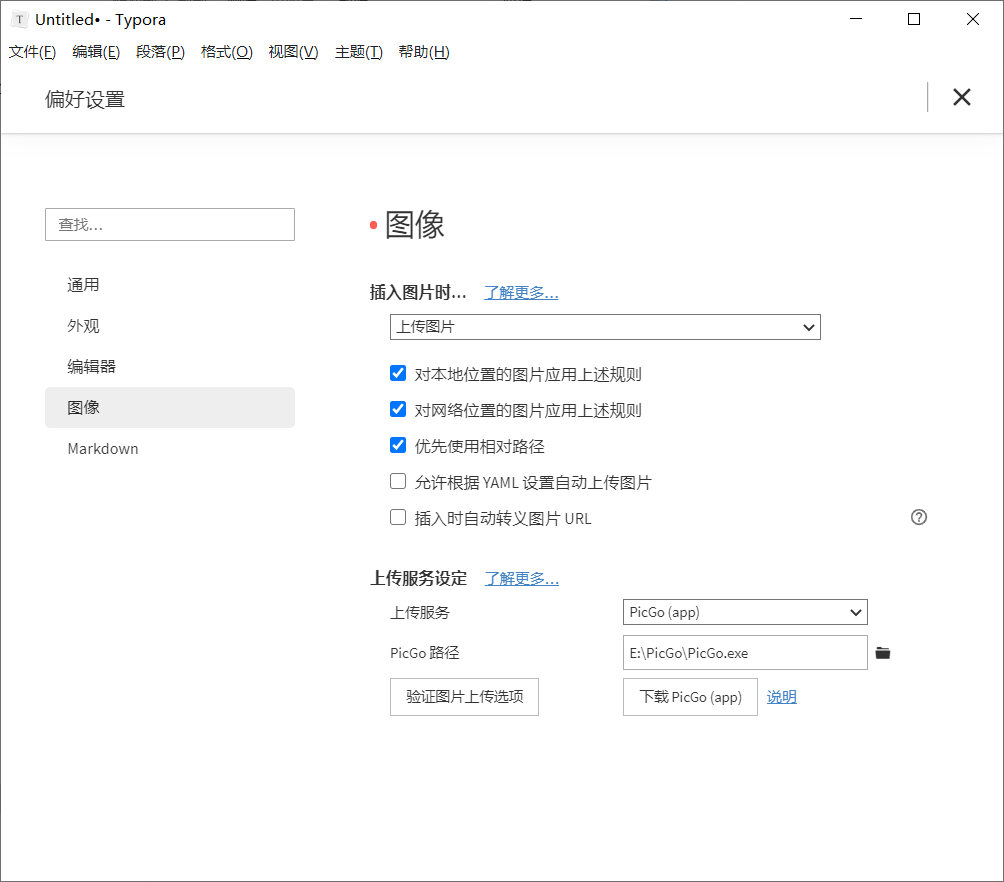Open the 编辑(E) menu

(96, 52)
